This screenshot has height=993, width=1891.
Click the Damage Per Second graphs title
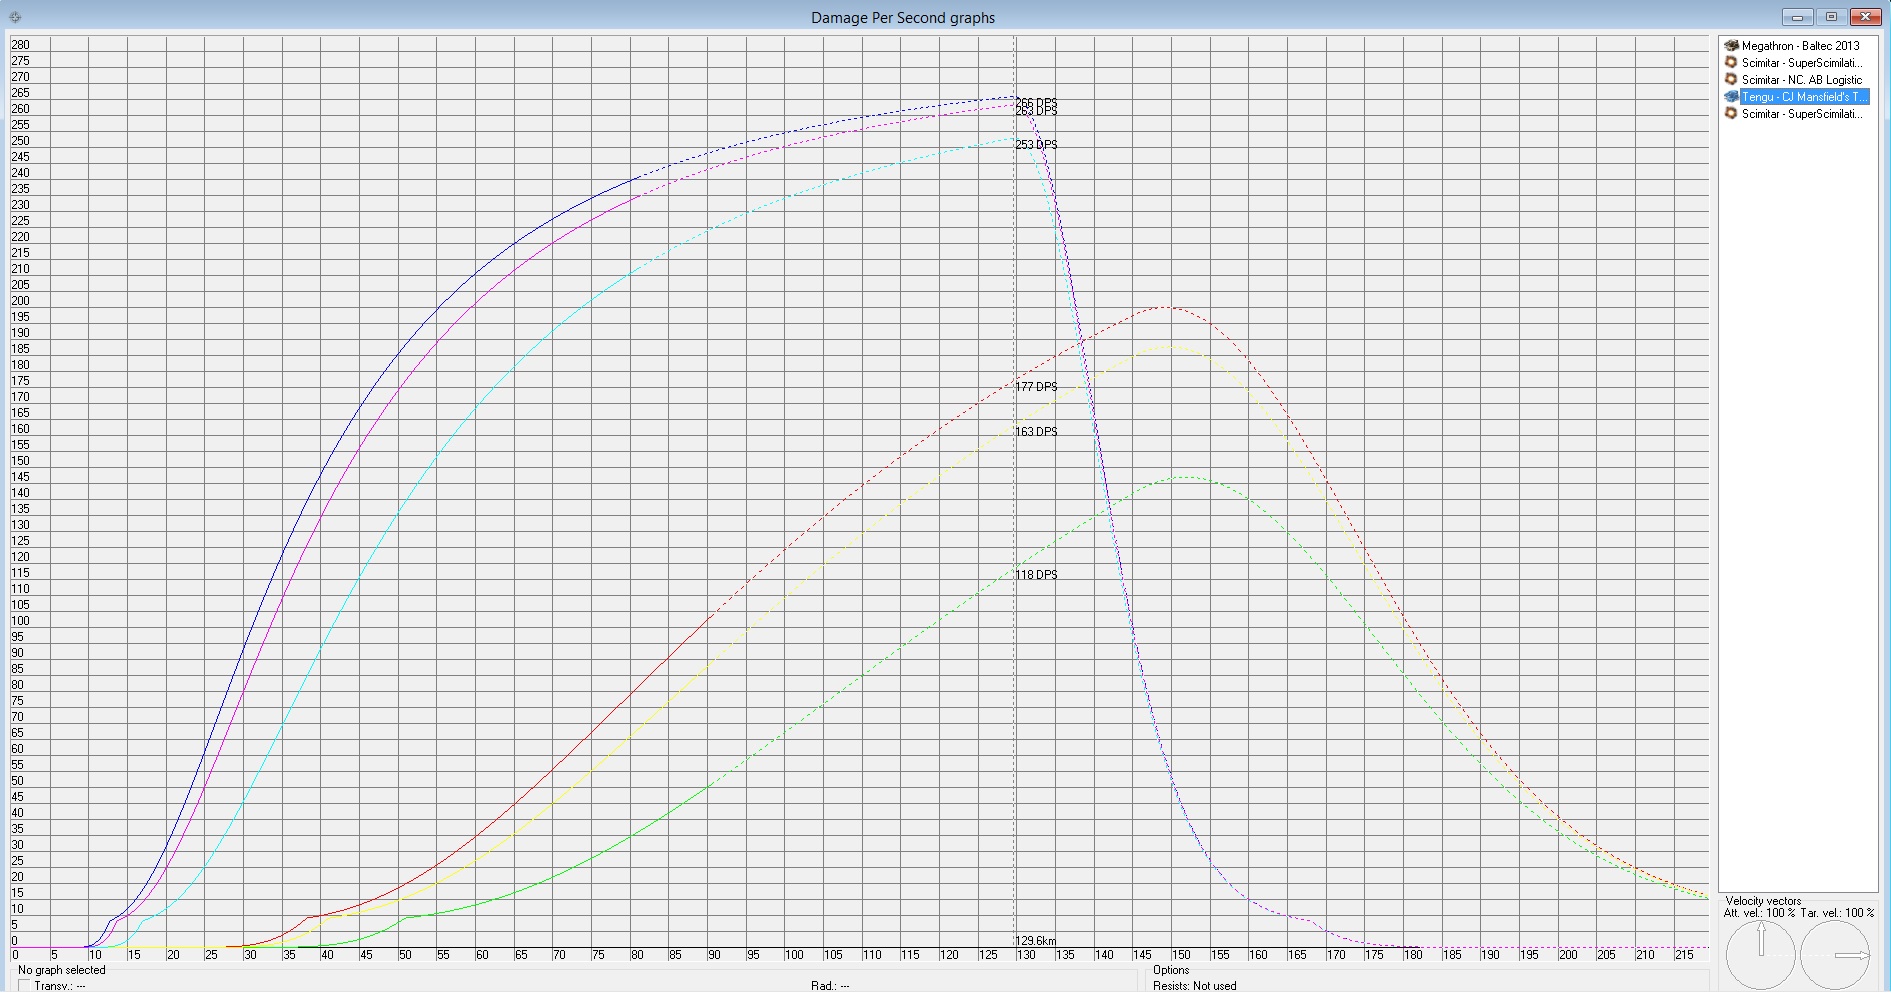tap(903, 18)
